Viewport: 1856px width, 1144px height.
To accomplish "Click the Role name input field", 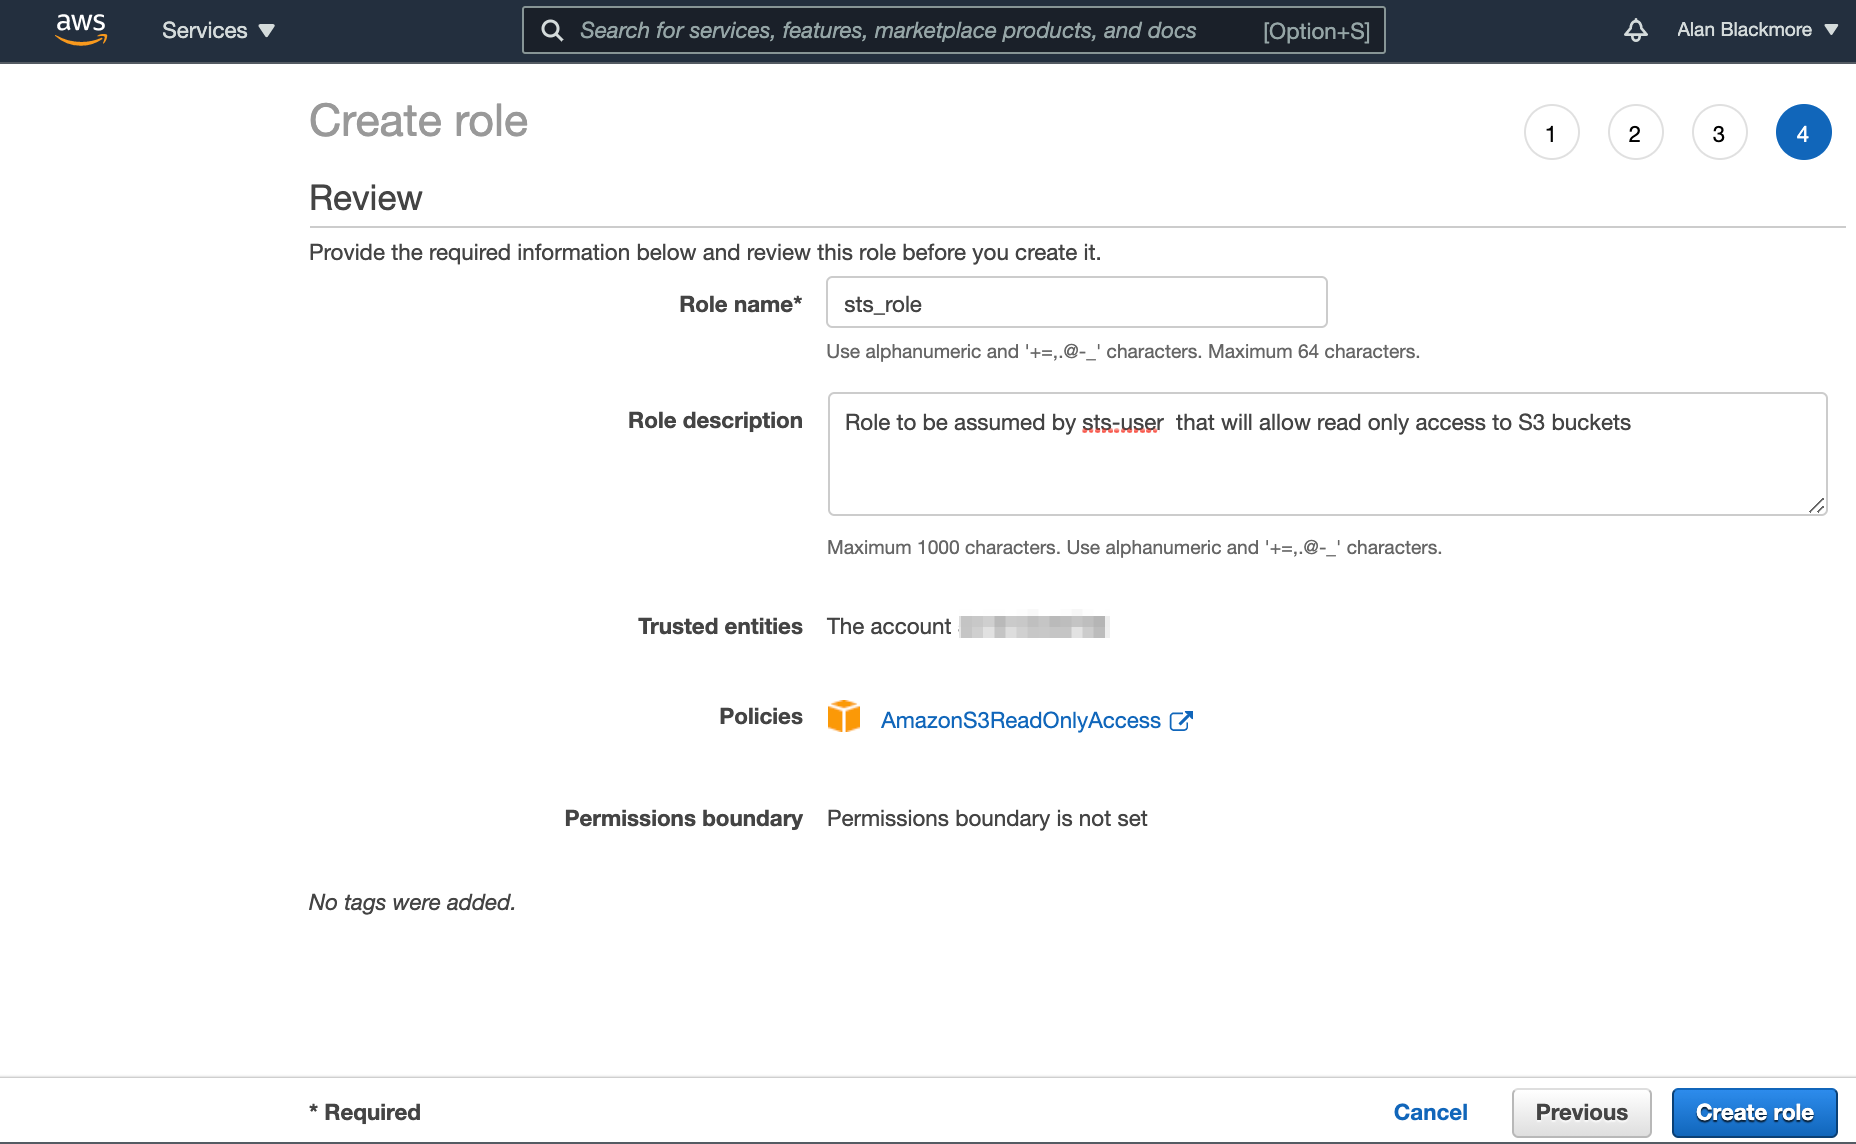I will pyautogui.click(x=1076, y=302).
